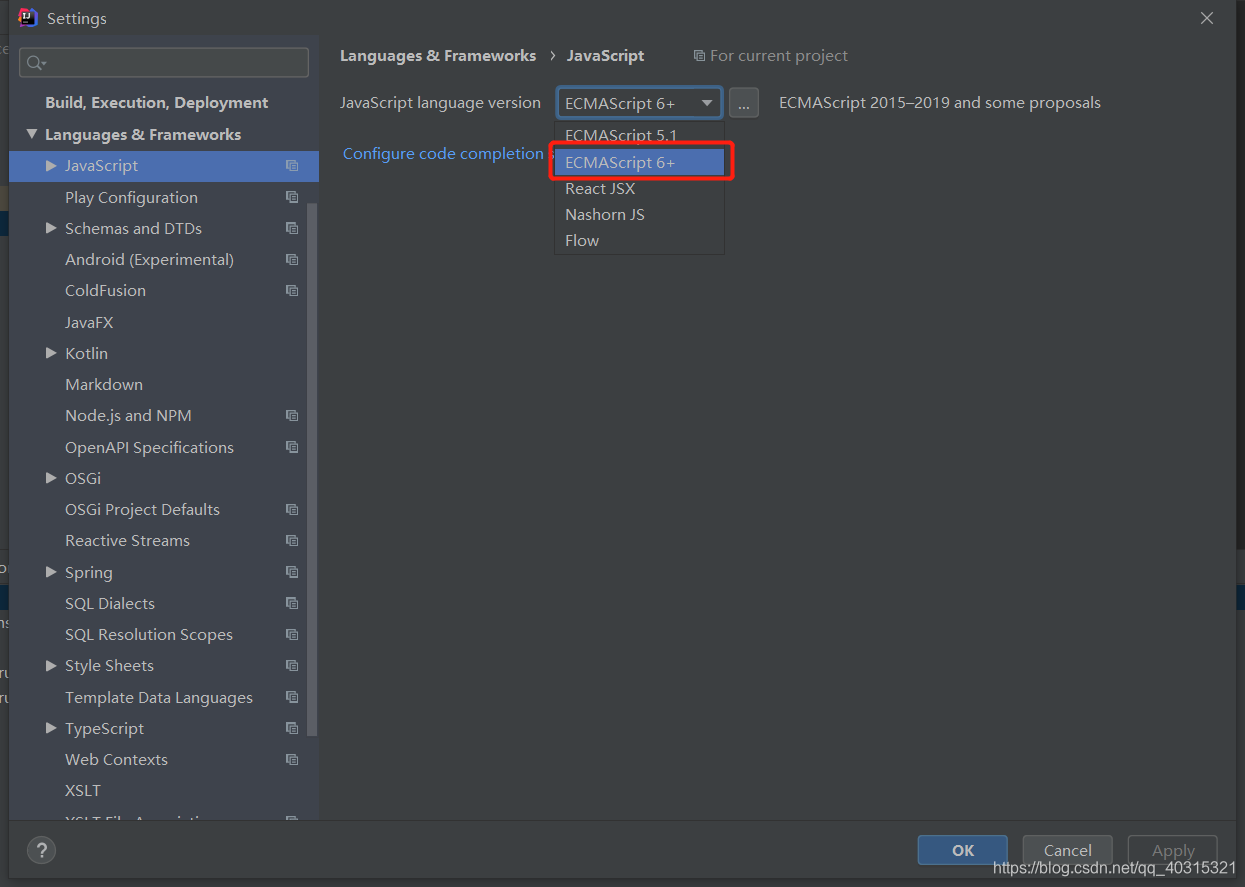The image size is (1245, 887).
Task: Click the IntelliJ logo in Settings title bar
Action: pyautogui.click(x=28, y=18)
